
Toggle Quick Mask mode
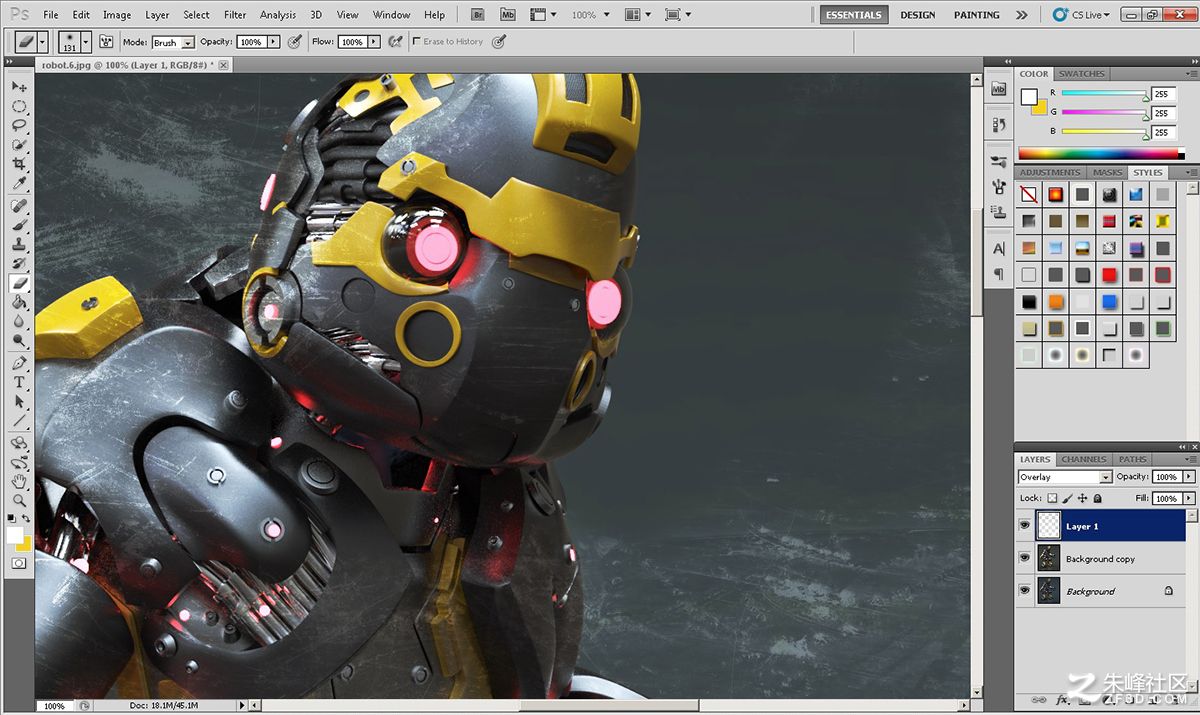pos(19,563)
